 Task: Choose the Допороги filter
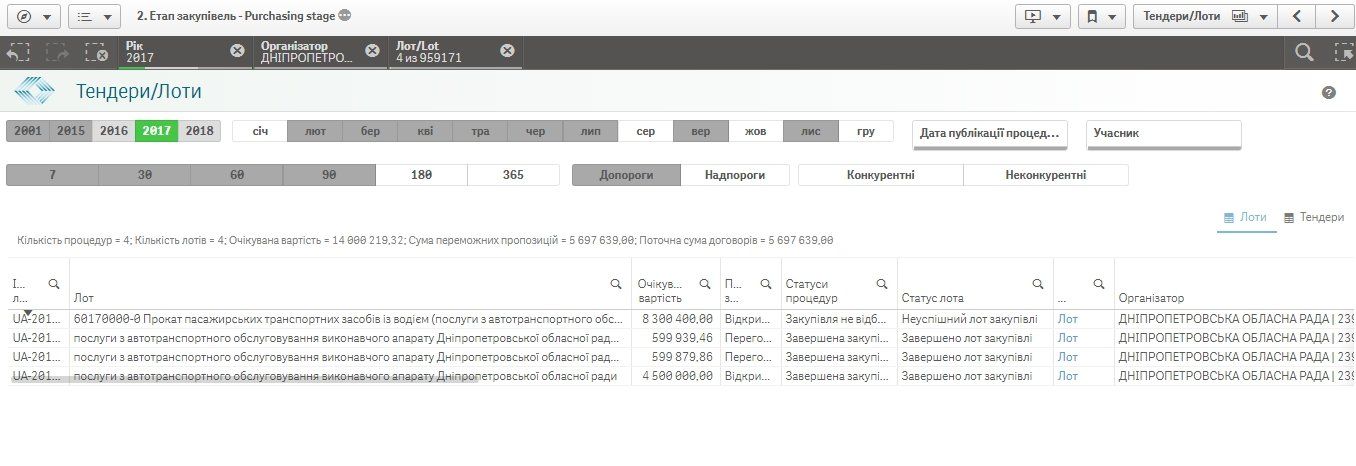[x=626, y=175]
